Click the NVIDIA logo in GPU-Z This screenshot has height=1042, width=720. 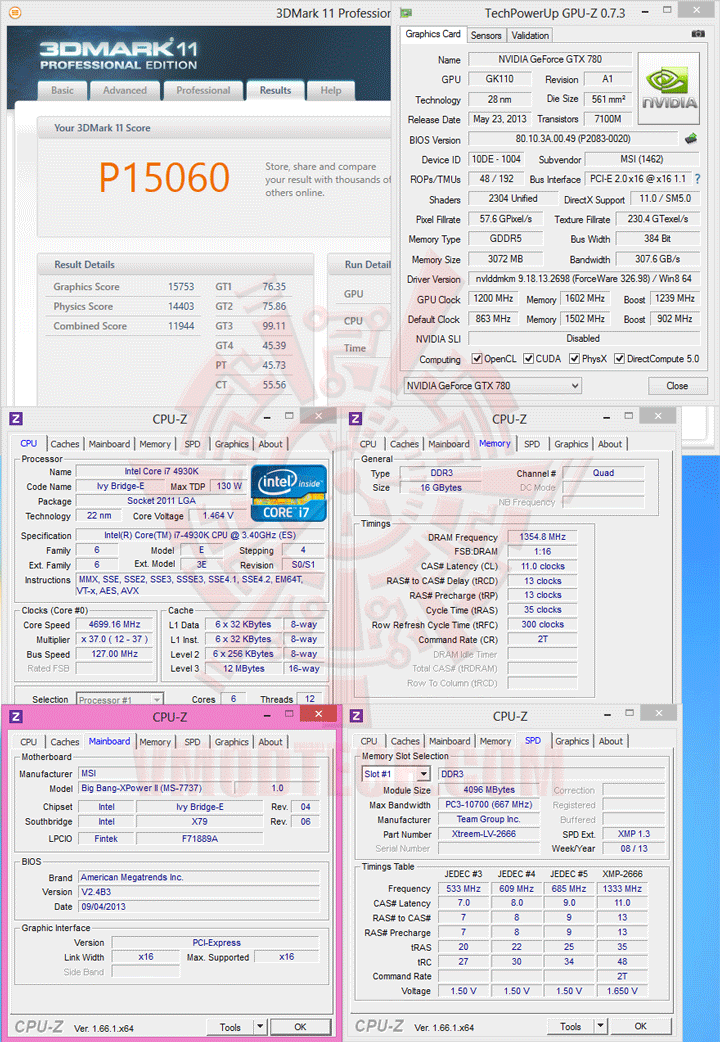[x=669, y=88]
